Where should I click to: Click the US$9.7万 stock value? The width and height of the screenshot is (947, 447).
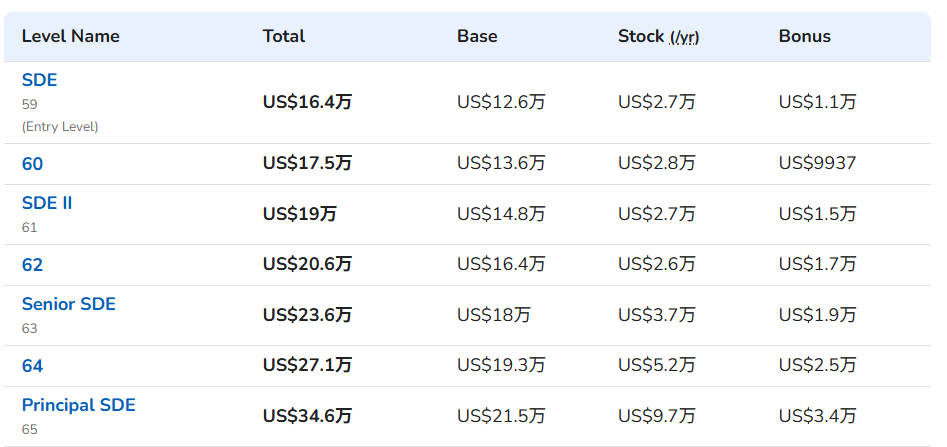[656, 416]
